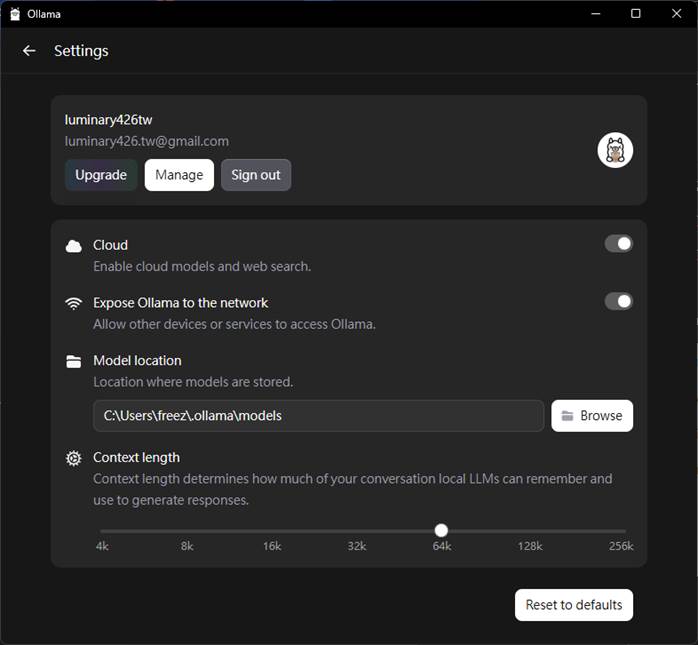Sign out of the account
This screenshot has width=698, height=645.
pyautogui.click(x=256, y=175)
